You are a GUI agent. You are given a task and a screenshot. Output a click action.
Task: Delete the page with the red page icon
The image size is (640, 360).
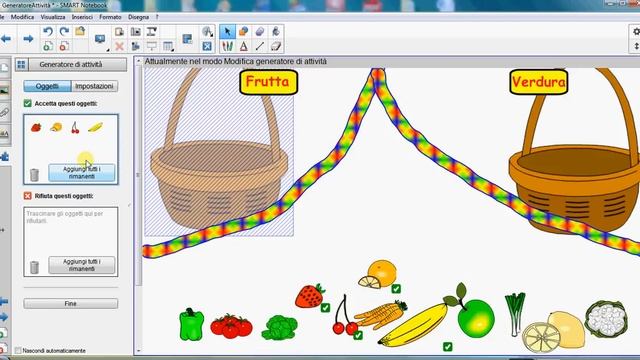tap(64, 46)
